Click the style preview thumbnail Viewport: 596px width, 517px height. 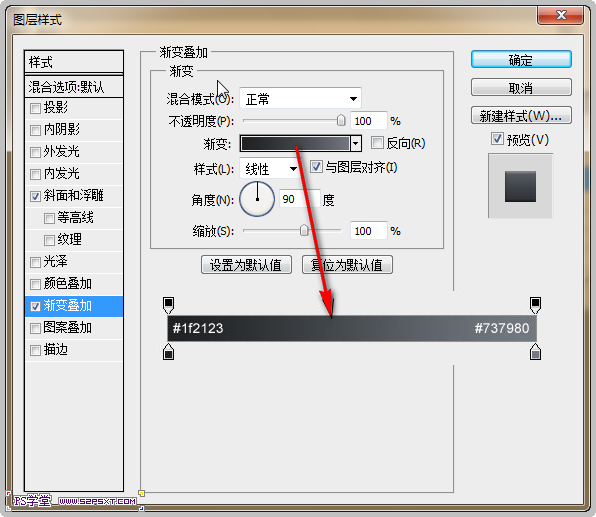520,186
